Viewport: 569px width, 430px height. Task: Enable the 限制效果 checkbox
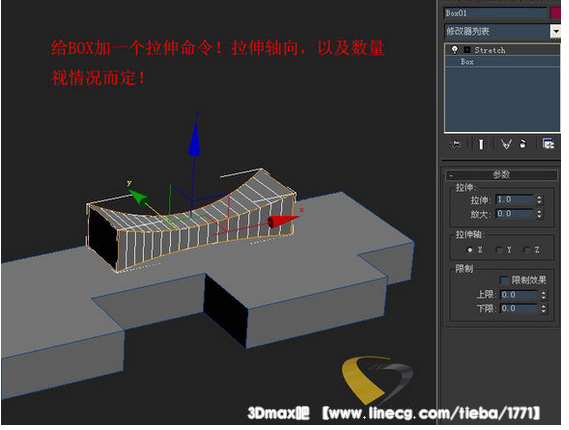(504, 280)
